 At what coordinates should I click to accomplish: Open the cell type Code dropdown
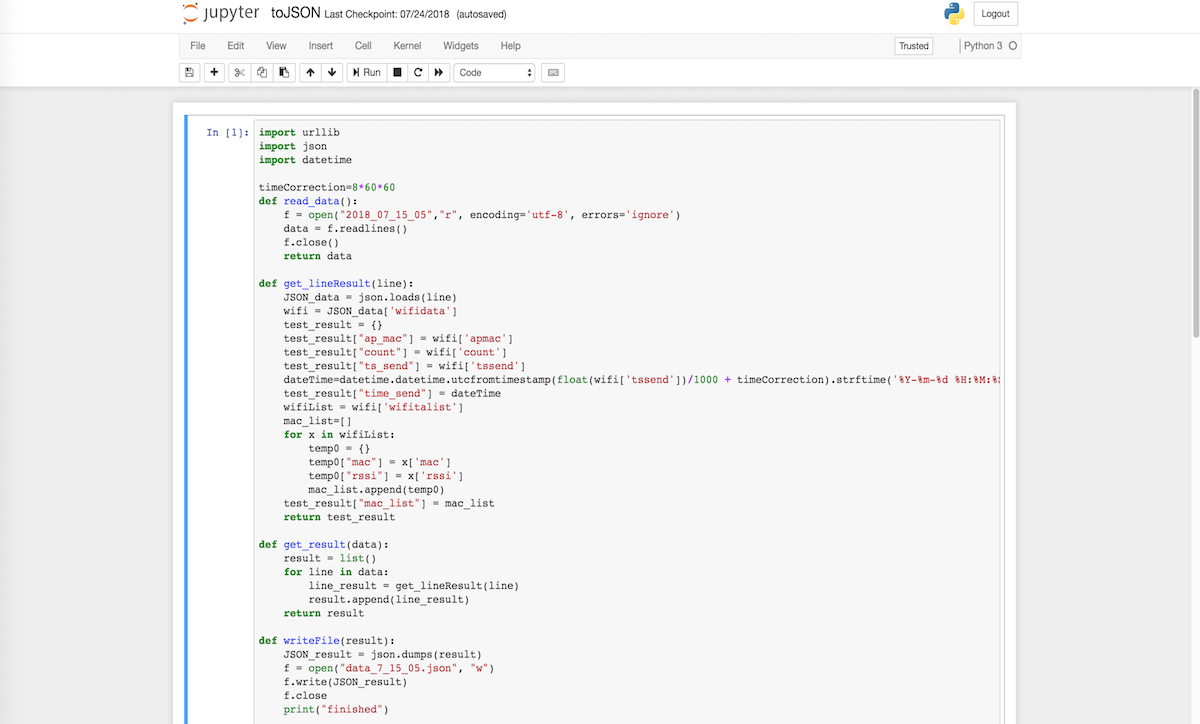coord(495,73)
